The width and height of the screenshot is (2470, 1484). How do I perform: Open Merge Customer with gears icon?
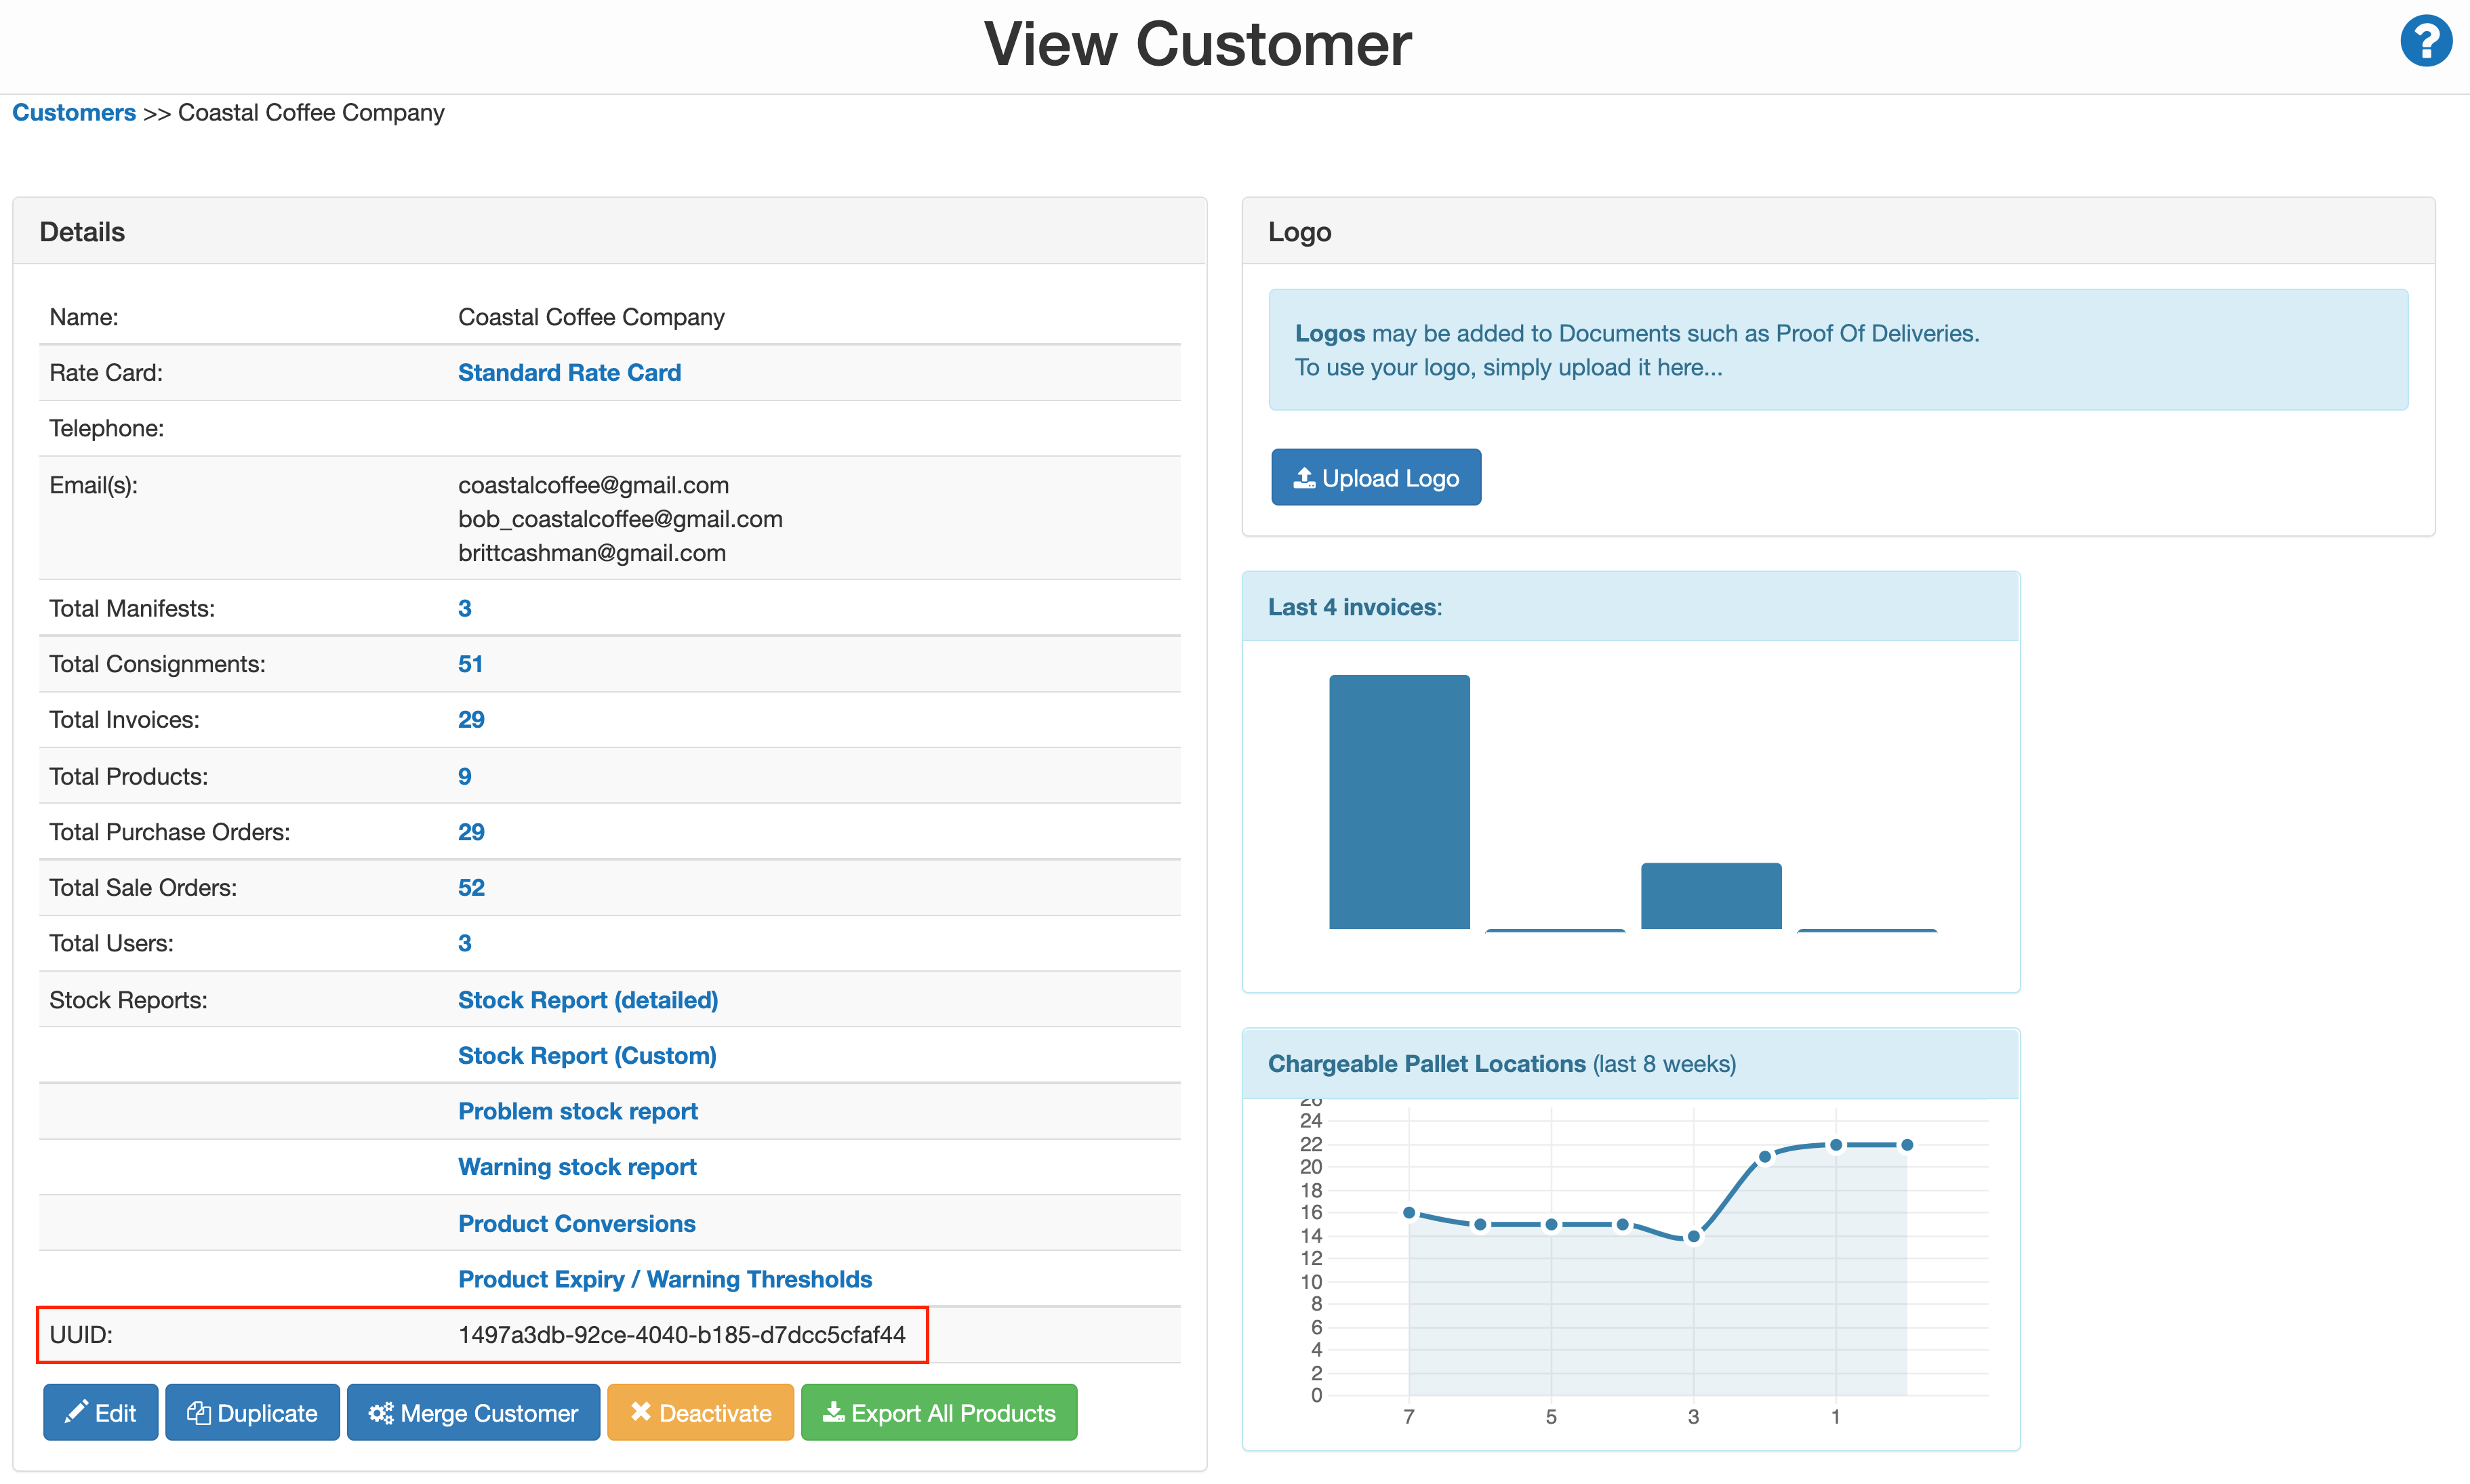click(473, 1412)
